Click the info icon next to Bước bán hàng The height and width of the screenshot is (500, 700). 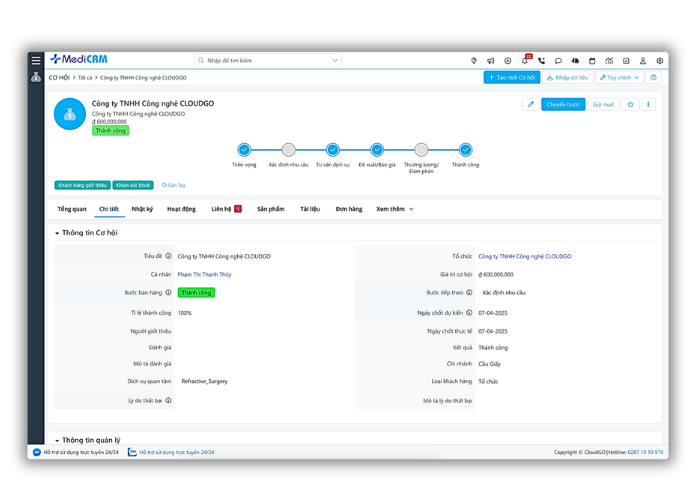point(168,293)
